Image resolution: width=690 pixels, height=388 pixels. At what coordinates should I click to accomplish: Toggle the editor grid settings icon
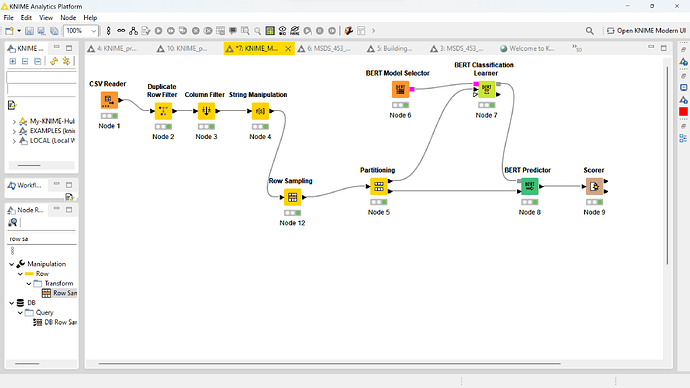tap(270, 31)
